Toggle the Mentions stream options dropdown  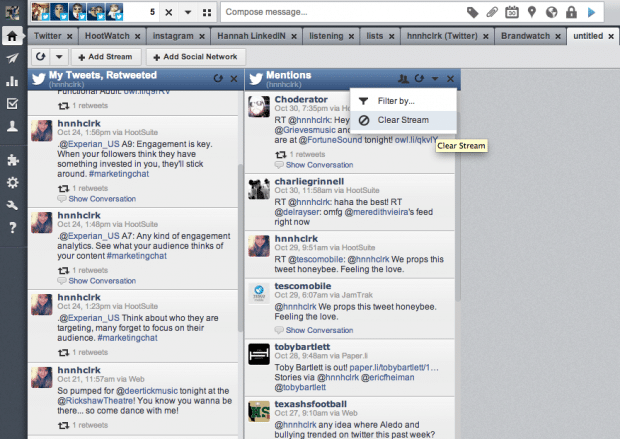coord(435,79)
